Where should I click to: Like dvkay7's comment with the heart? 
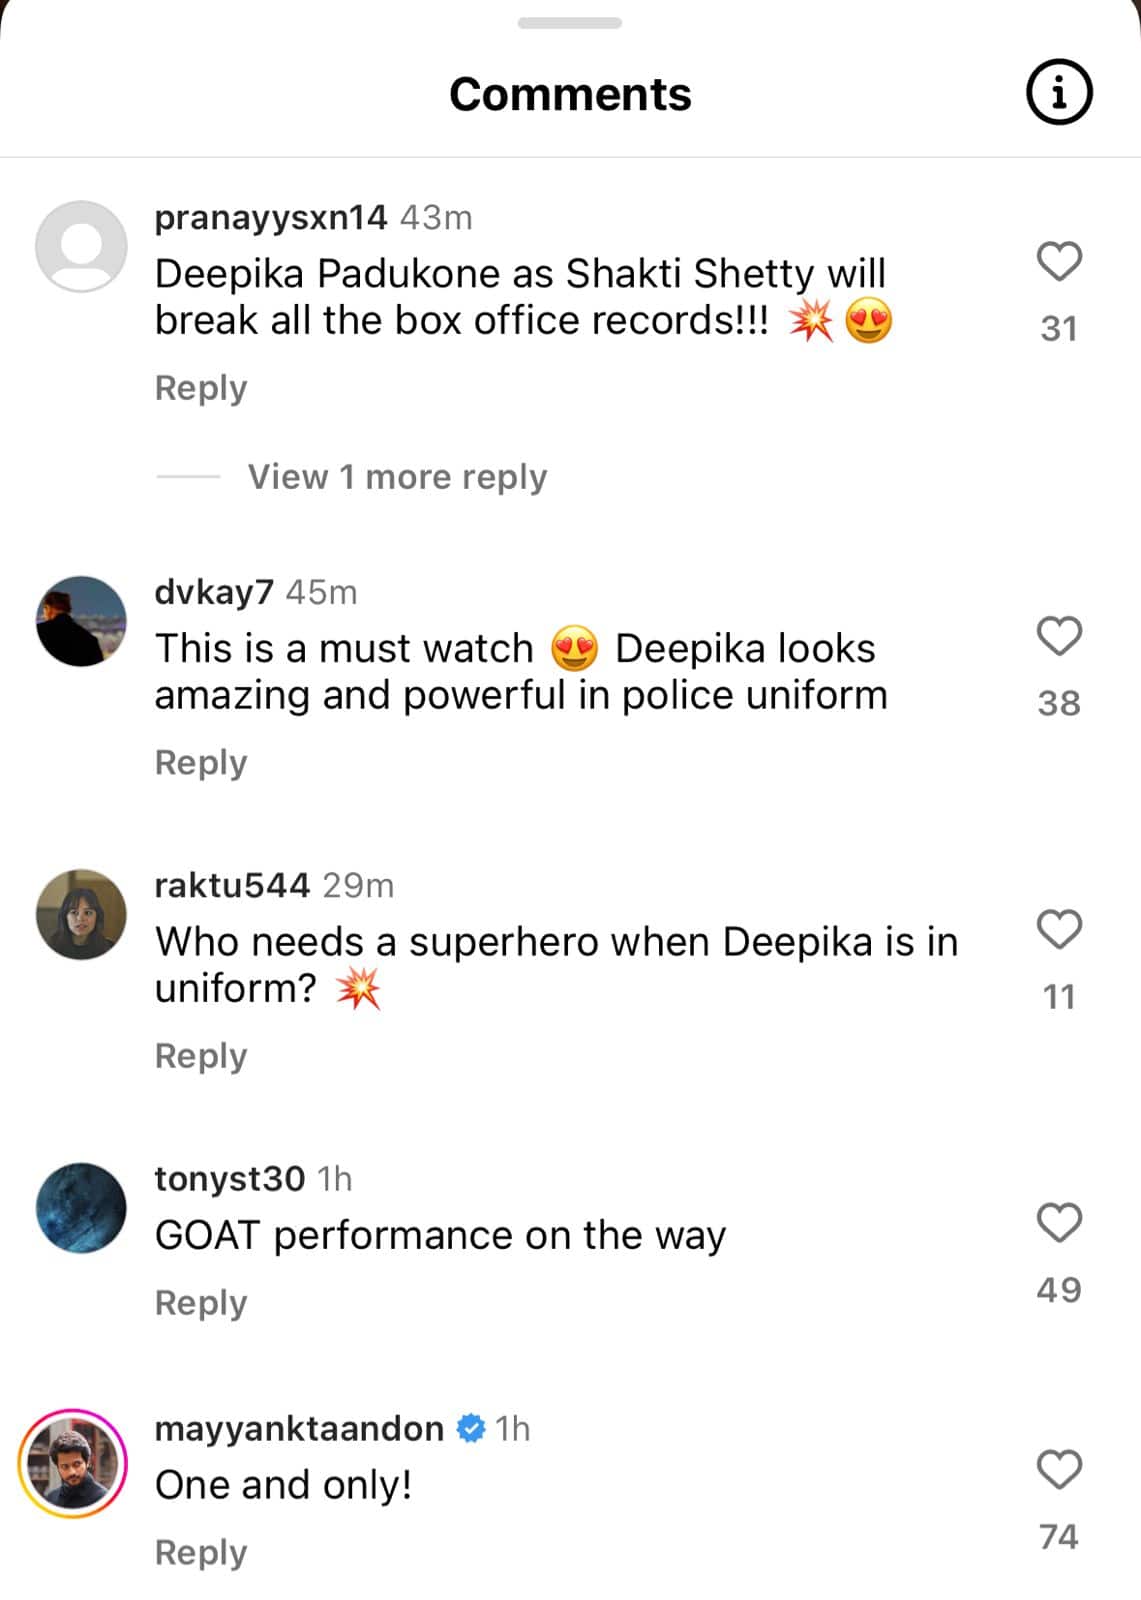point(1059,636)
